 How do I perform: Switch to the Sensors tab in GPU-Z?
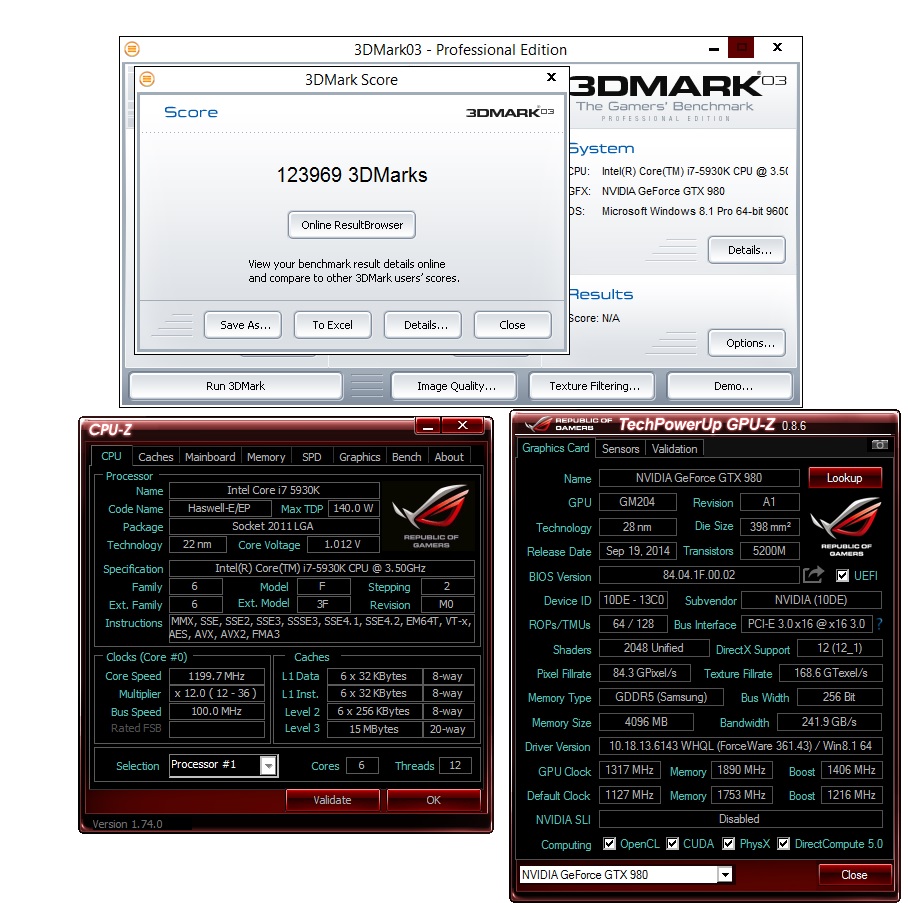point(620,448)
